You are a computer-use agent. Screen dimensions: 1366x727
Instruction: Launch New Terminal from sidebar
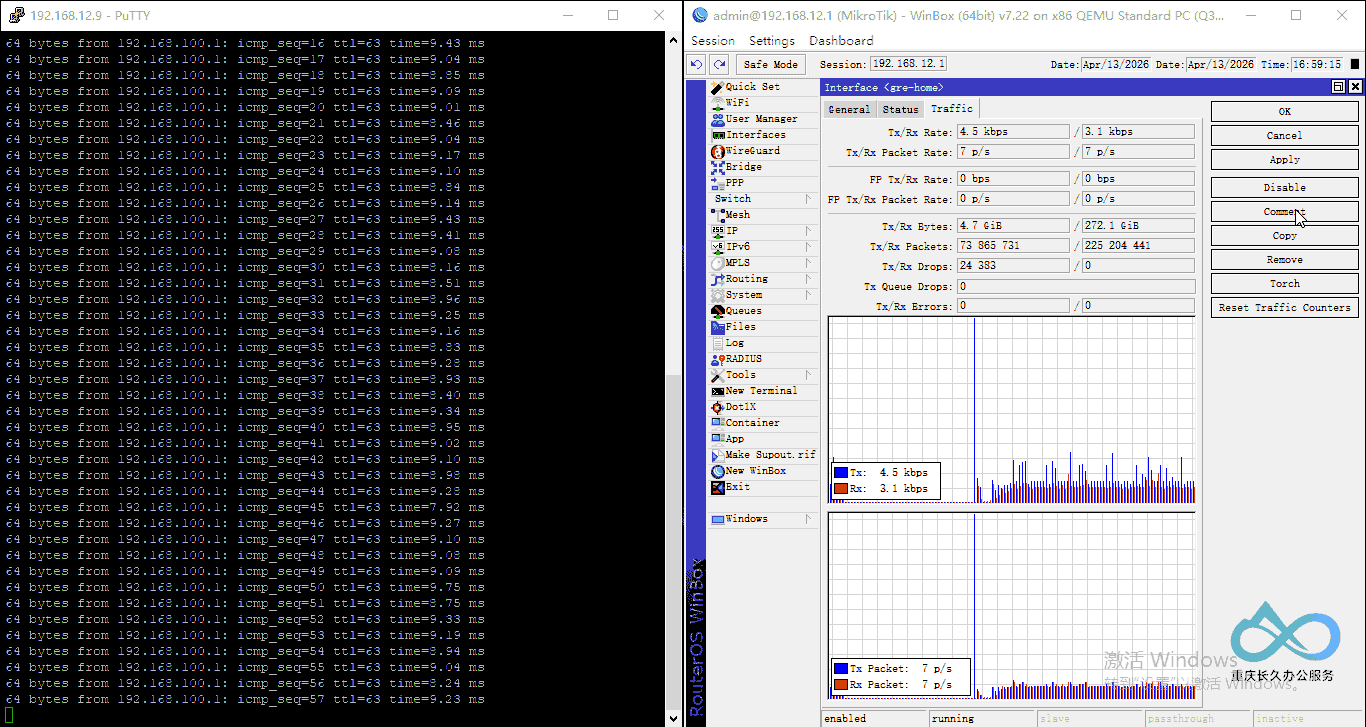click(x=760, y=391)
